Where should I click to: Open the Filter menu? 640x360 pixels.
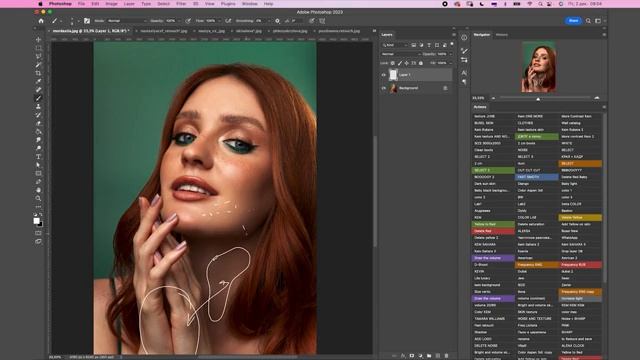click(181, 4)
